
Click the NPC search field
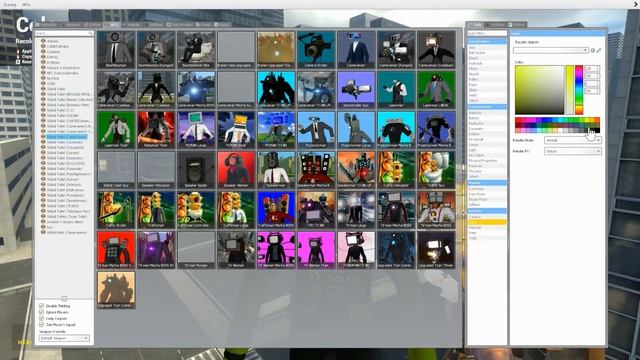tap(64, 33)
